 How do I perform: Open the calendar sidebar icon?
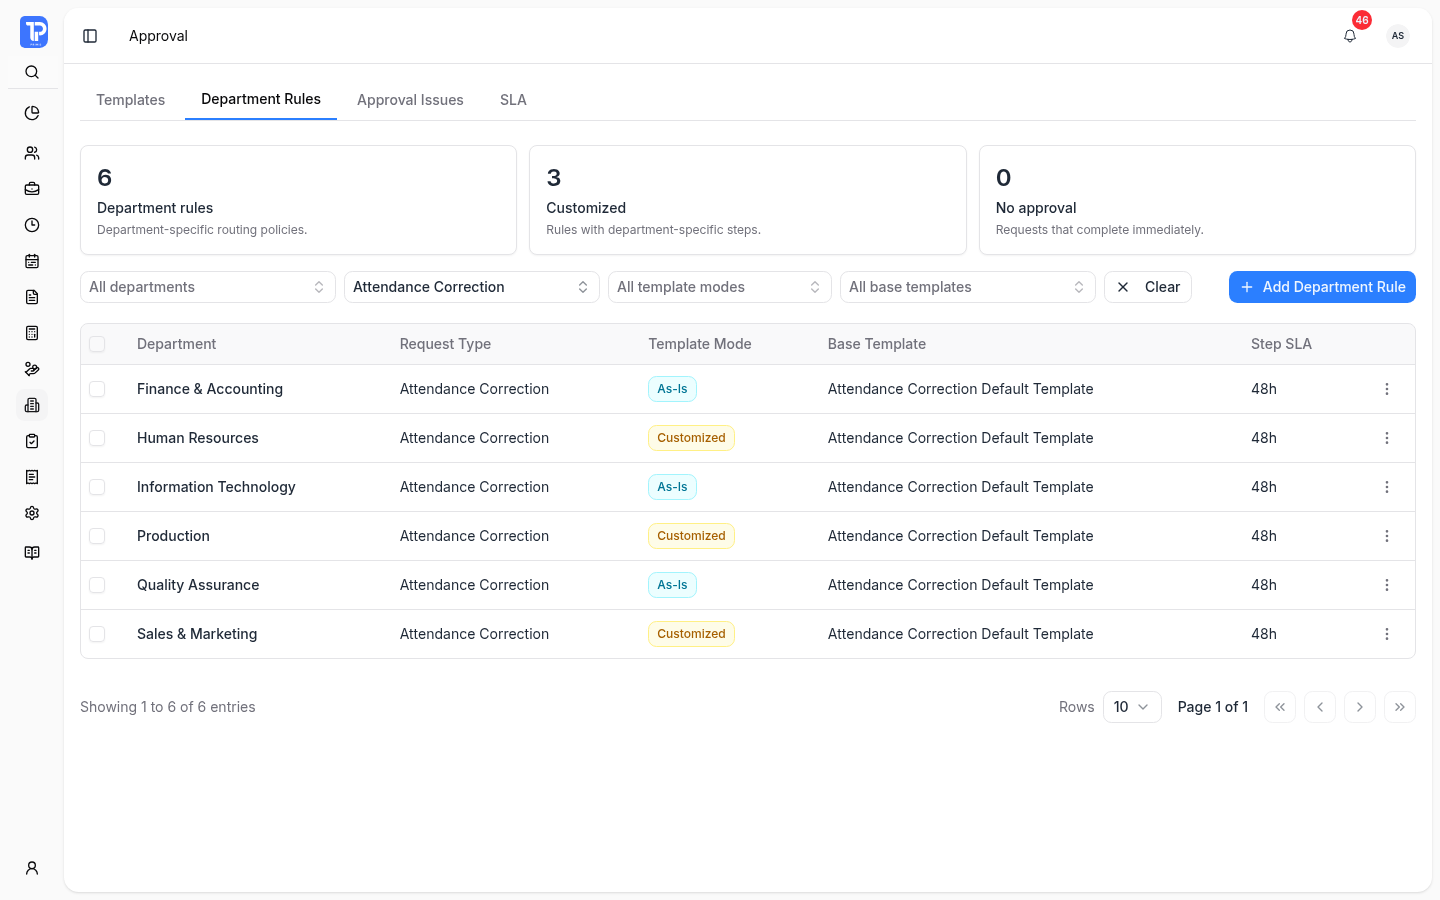32,261
